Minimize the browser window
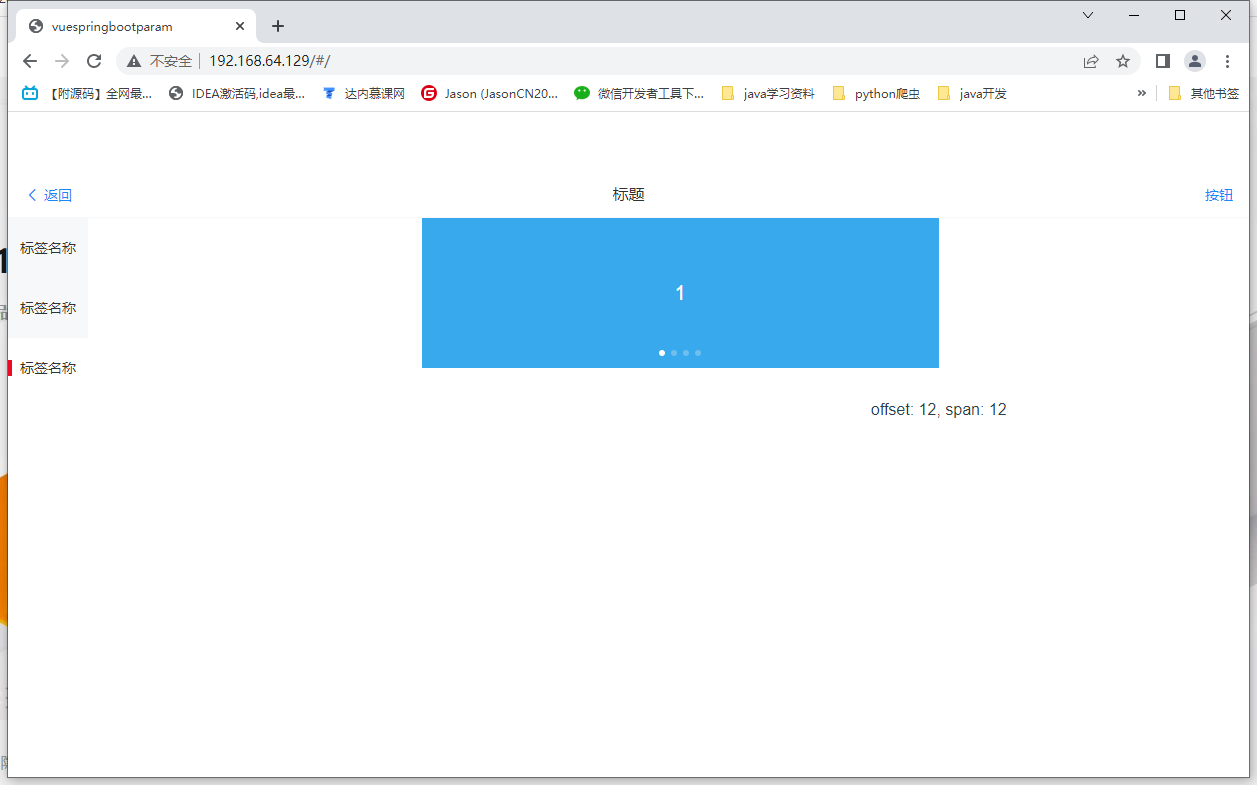The image size is (1257, 785). pyautogui.click(x=1134, y=15)
